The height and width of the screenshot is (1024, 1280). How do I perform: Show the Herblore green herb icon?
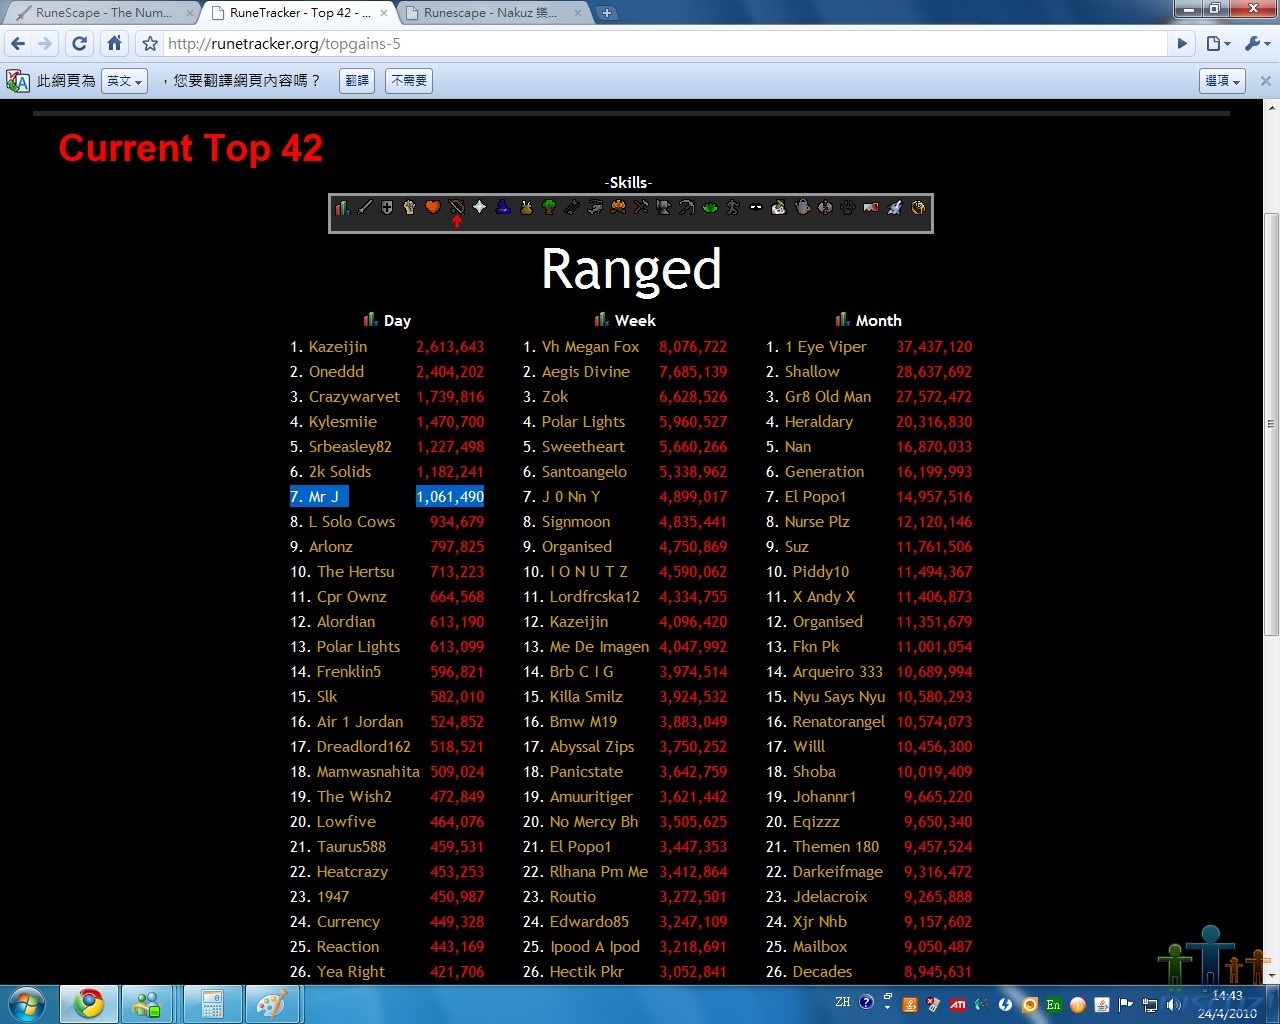click(x=710, y=207)
